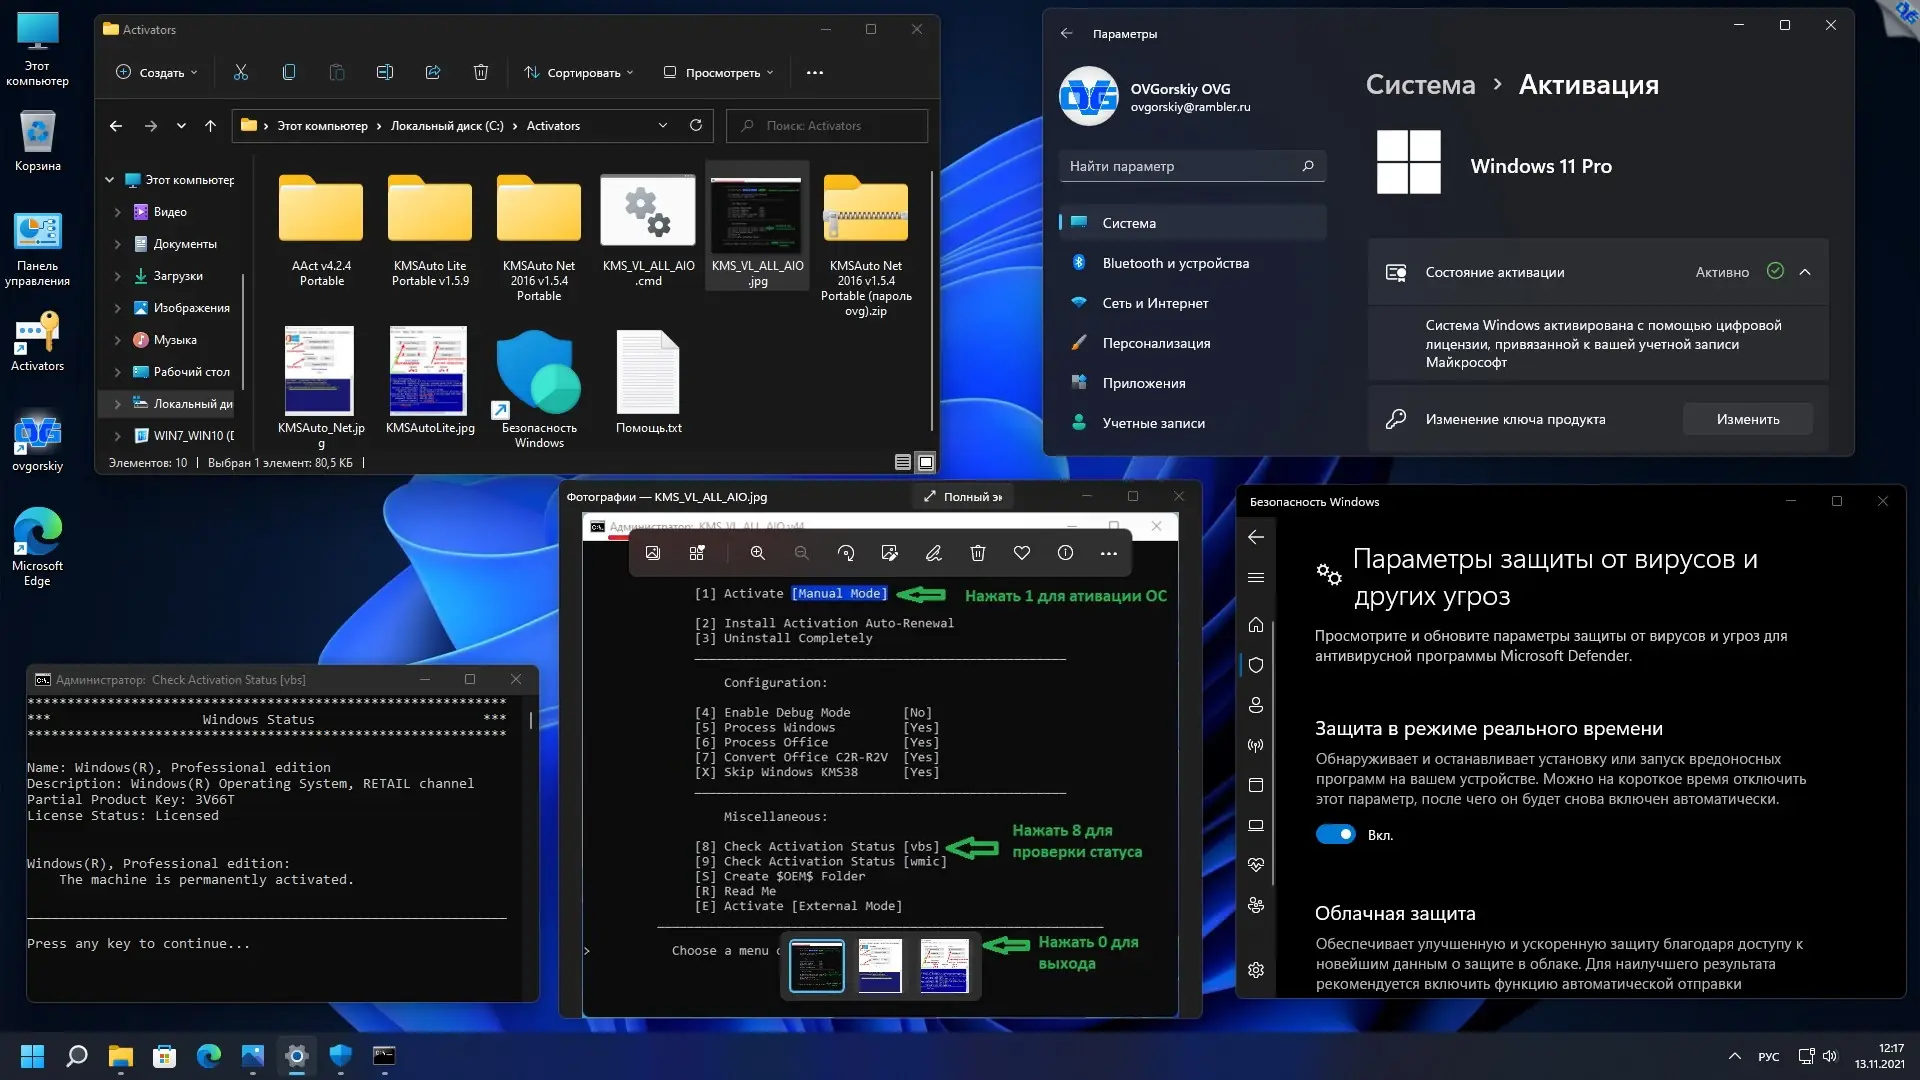Expand the Загрузки tree node
The image size is (1920, 1080).
pos(117,276)
